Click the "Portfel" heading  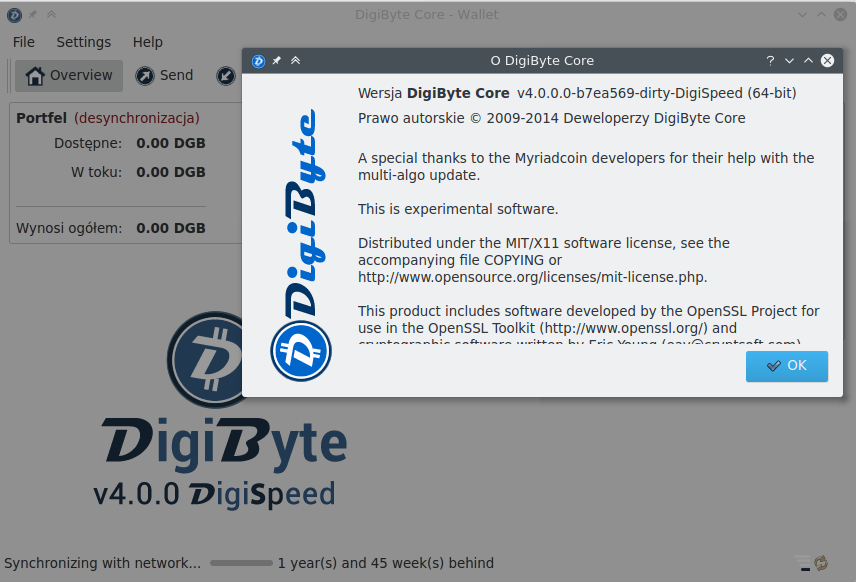point(41,118)
